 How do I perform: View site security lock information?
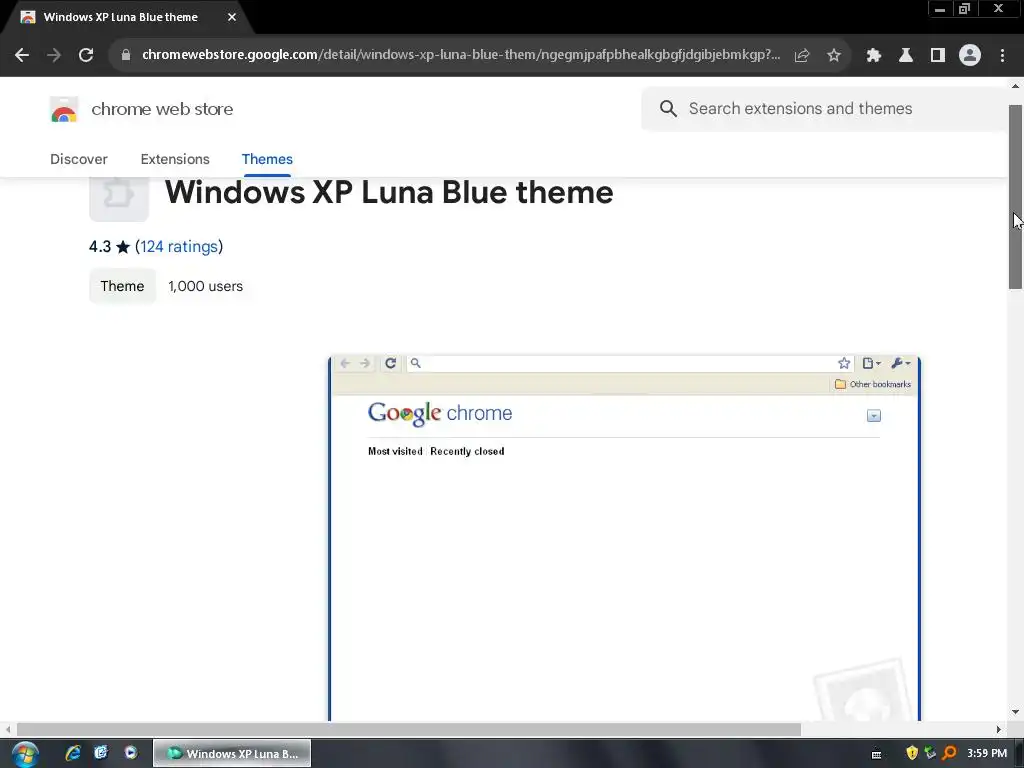tap(126, 55)
